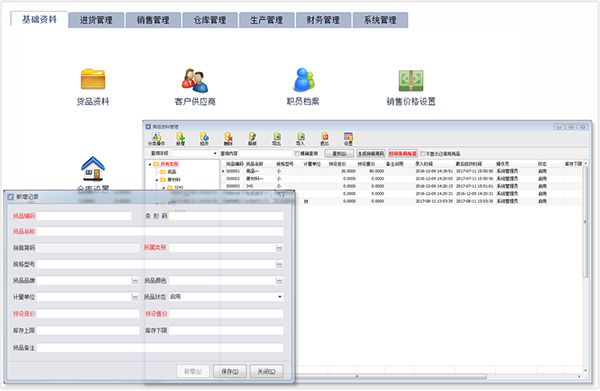Click the 预设进价 input field
The image size is (600, 391).
click(88, 314)
